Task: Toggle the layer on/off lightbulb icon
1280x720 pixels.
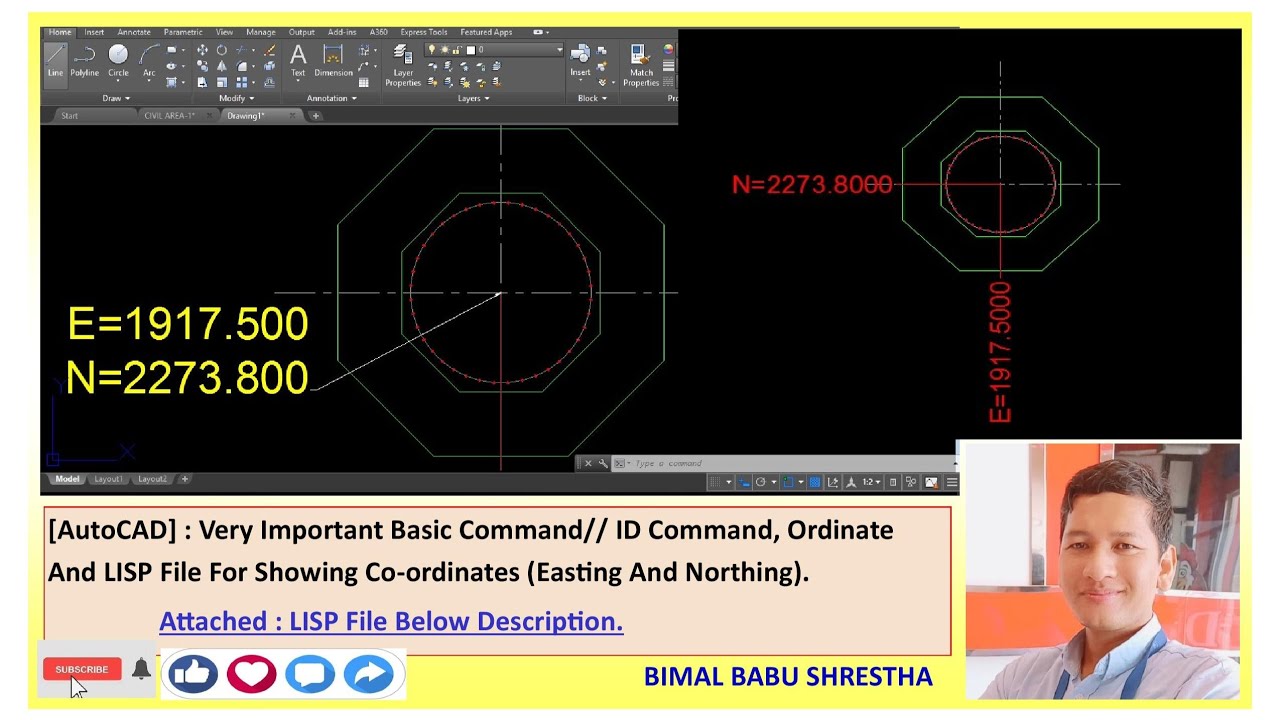Action: tap(432, 50)
